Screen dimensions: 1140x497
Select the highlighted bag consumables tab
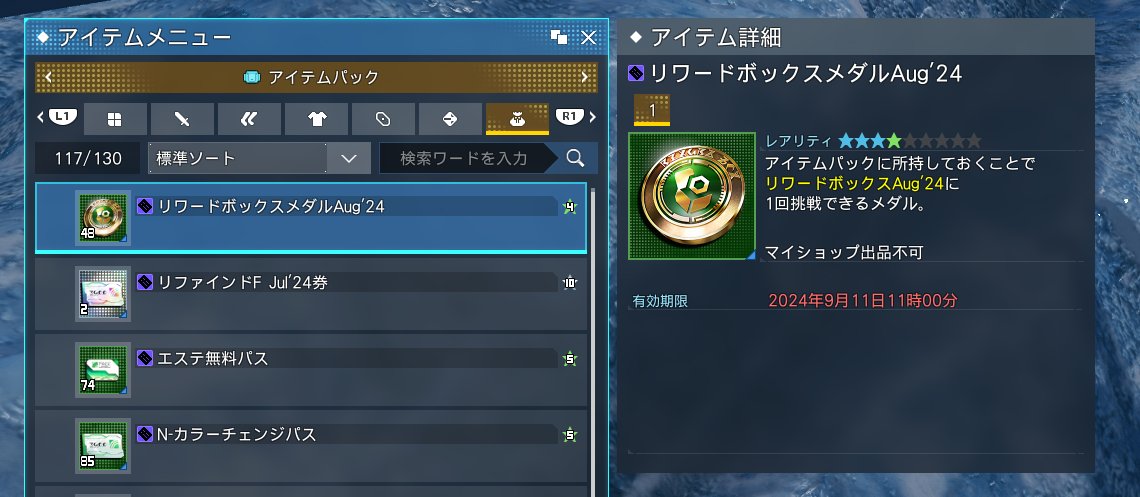[517, 119]
